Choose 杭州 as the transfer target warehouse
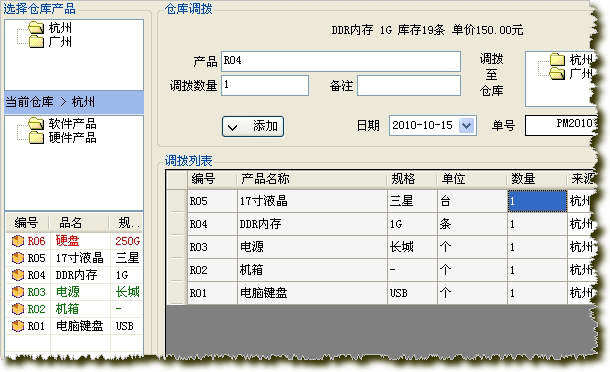Viewport: 610px width, 372px height. [581, 60]
